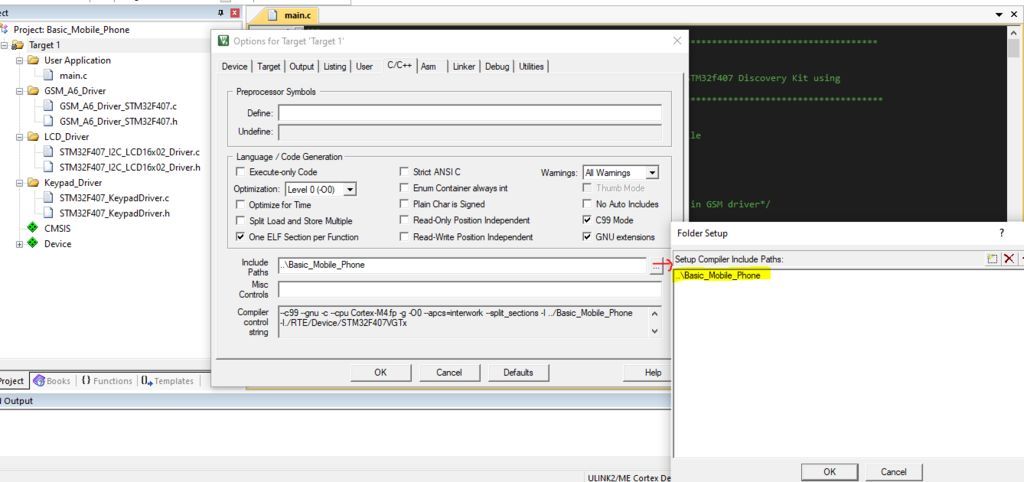
Task: Switch to the User tab
Action: tap(364, 67)
